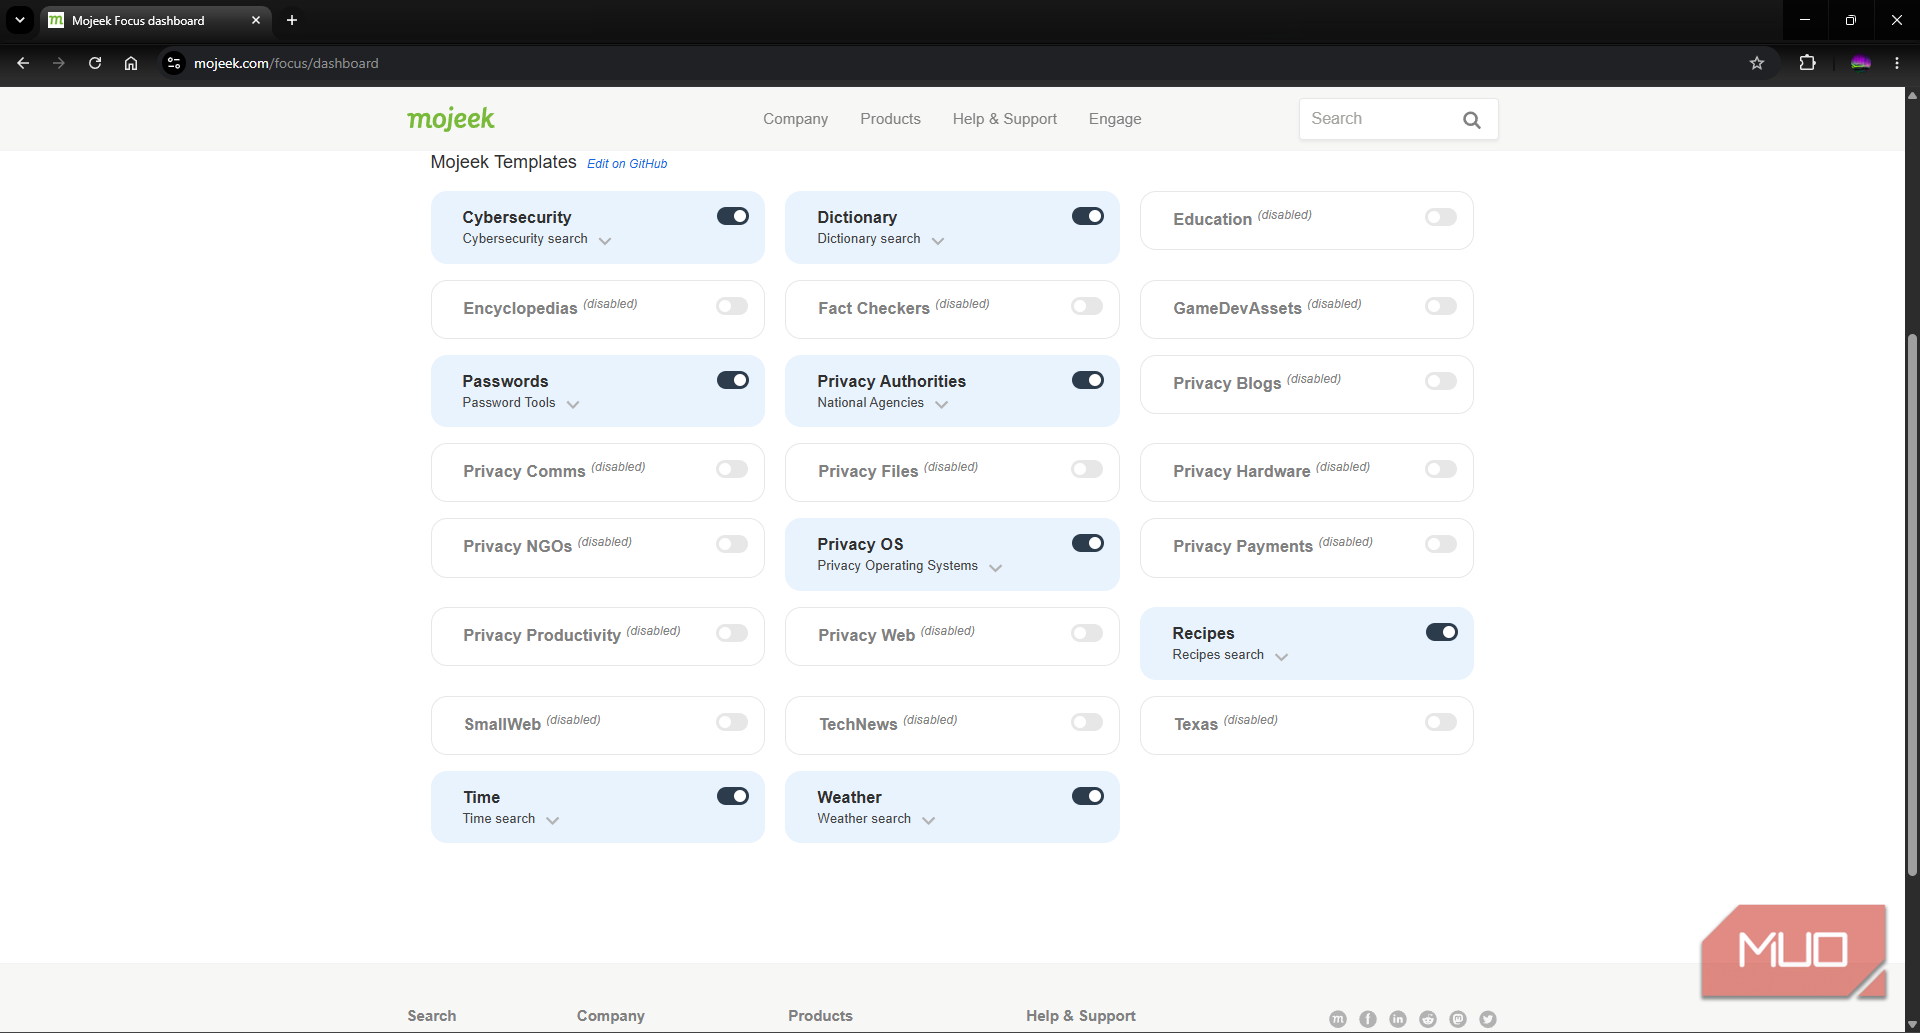Expand the Cybersecurity search chevron

click(605, 241)
